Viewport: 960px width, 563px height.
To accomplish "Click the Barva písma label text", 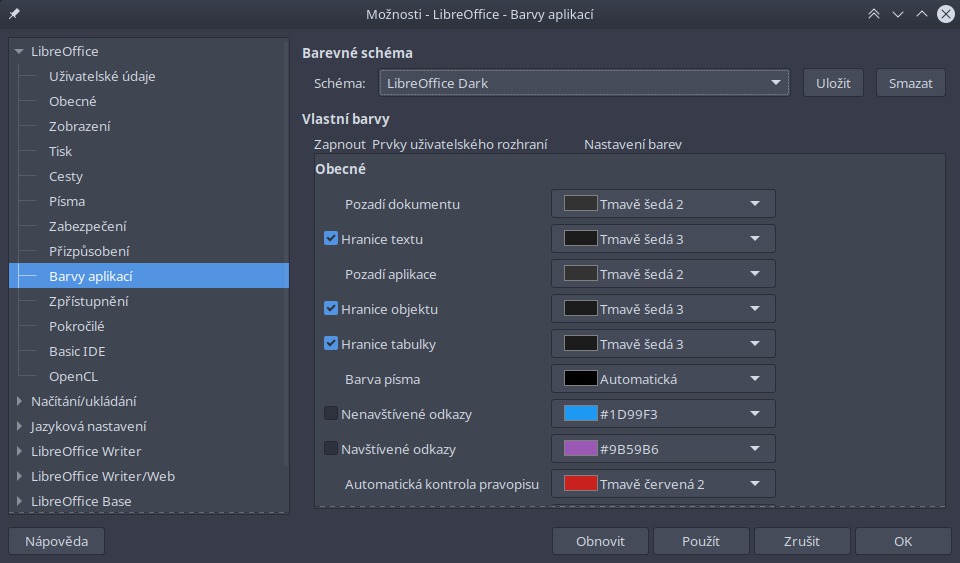I will tap(383, 379).
